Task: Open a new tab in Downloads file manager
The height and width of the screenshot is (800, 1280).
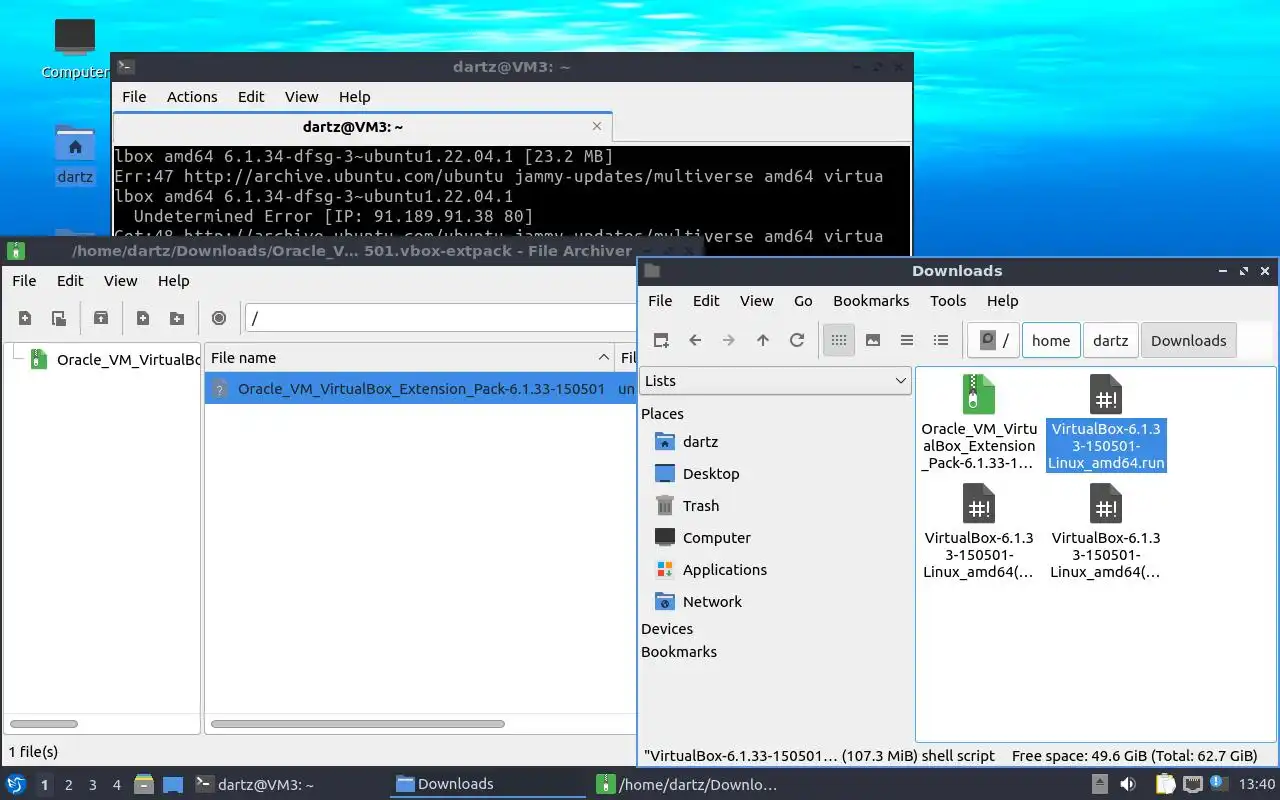Action: pyautogui.click(x=661, y=340)
